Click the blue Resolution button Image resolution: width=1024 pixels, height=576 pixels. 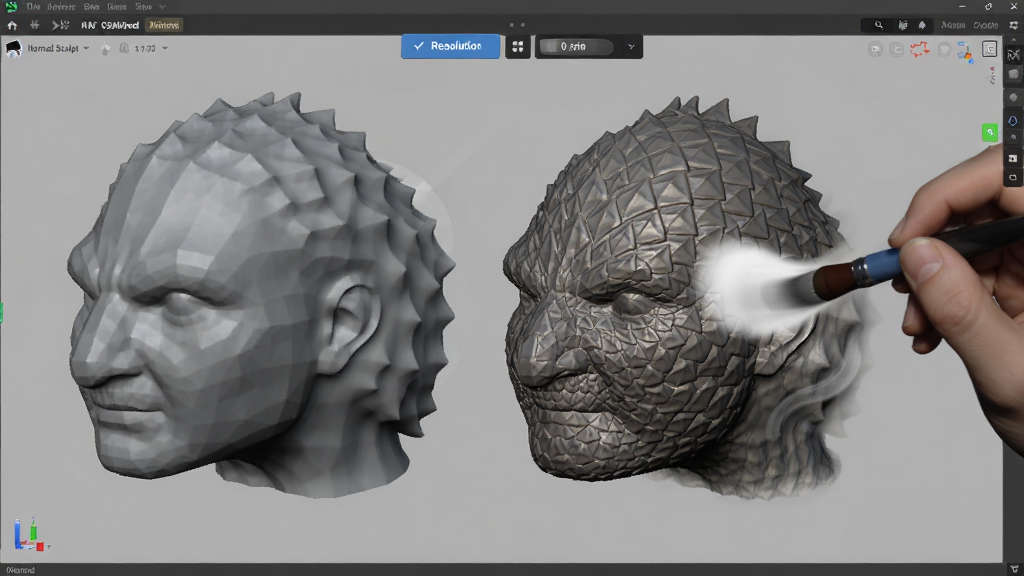[x=451, y=46]
